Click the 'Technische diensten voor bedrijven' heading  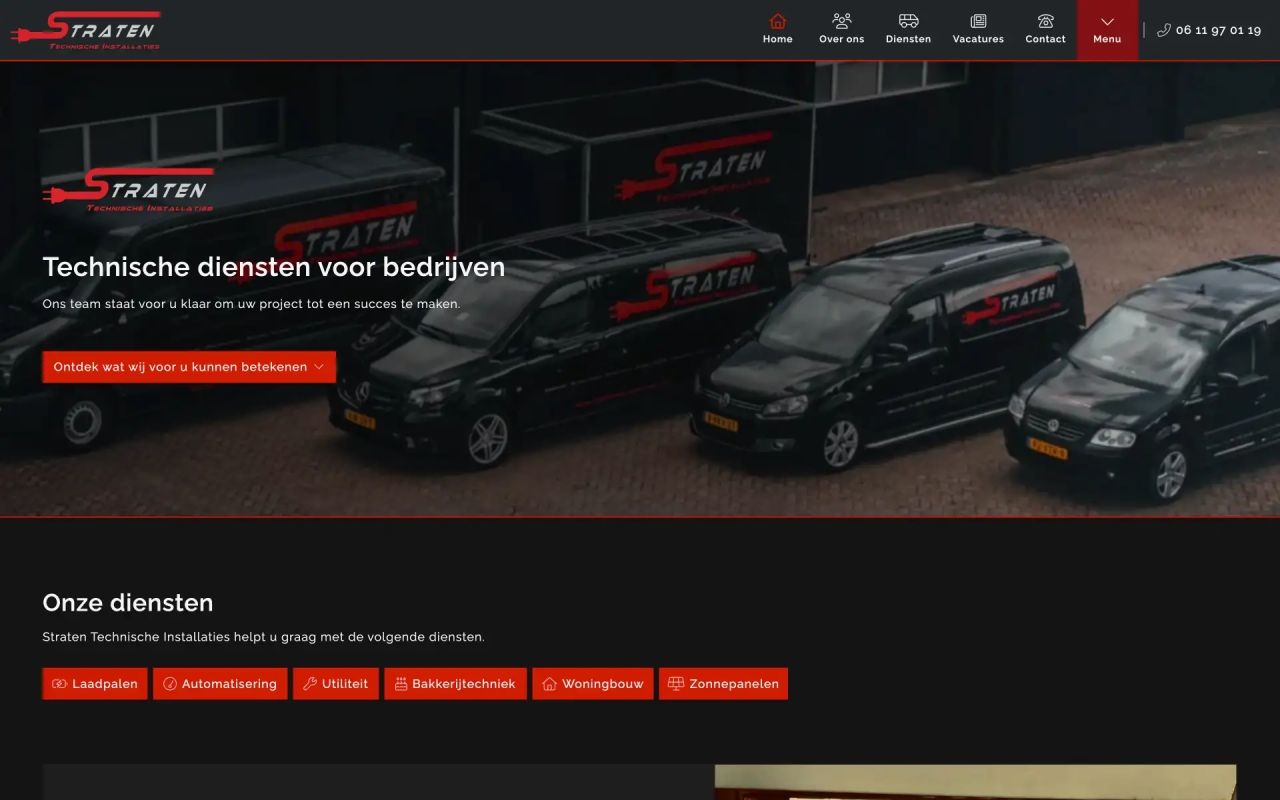tap(273, 267)
